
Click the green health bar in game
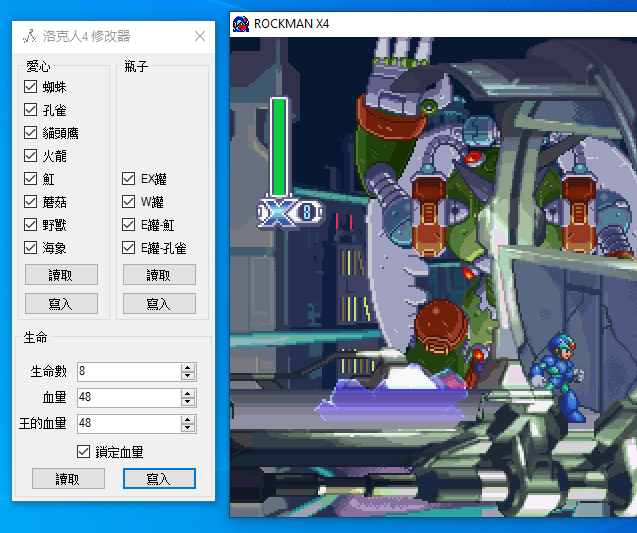pos(279,147)
